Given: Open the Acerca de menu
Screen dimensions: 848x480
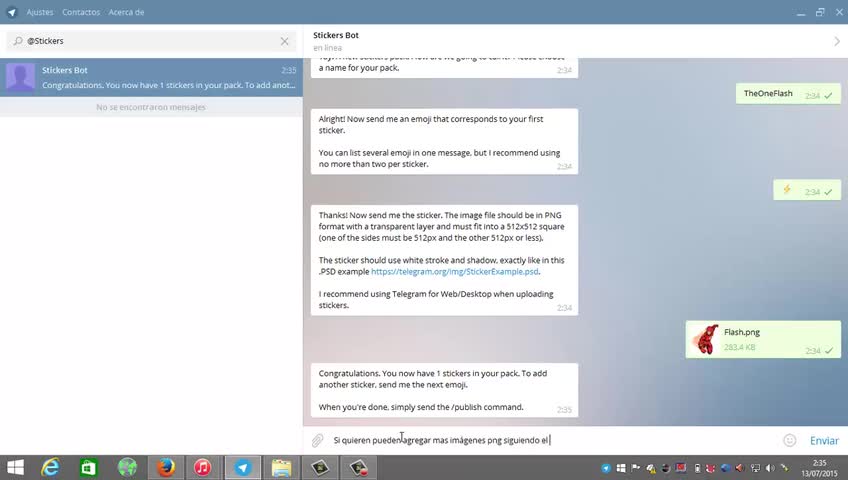Looking at the screenshot, I should coord(126,12).
